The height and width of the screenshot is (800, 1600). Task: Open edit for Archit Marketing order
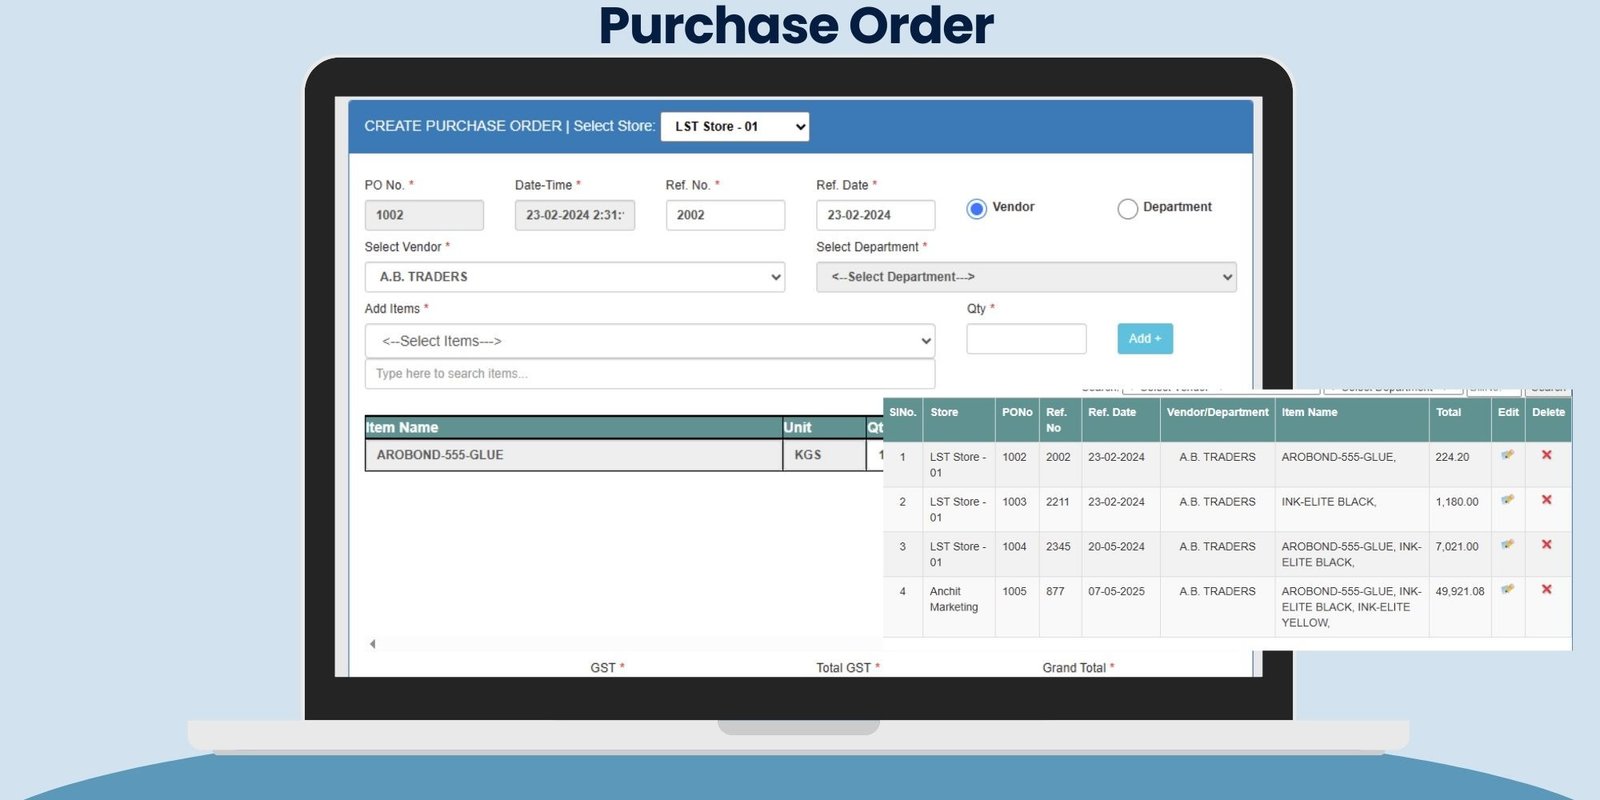tap(1507, 590)
